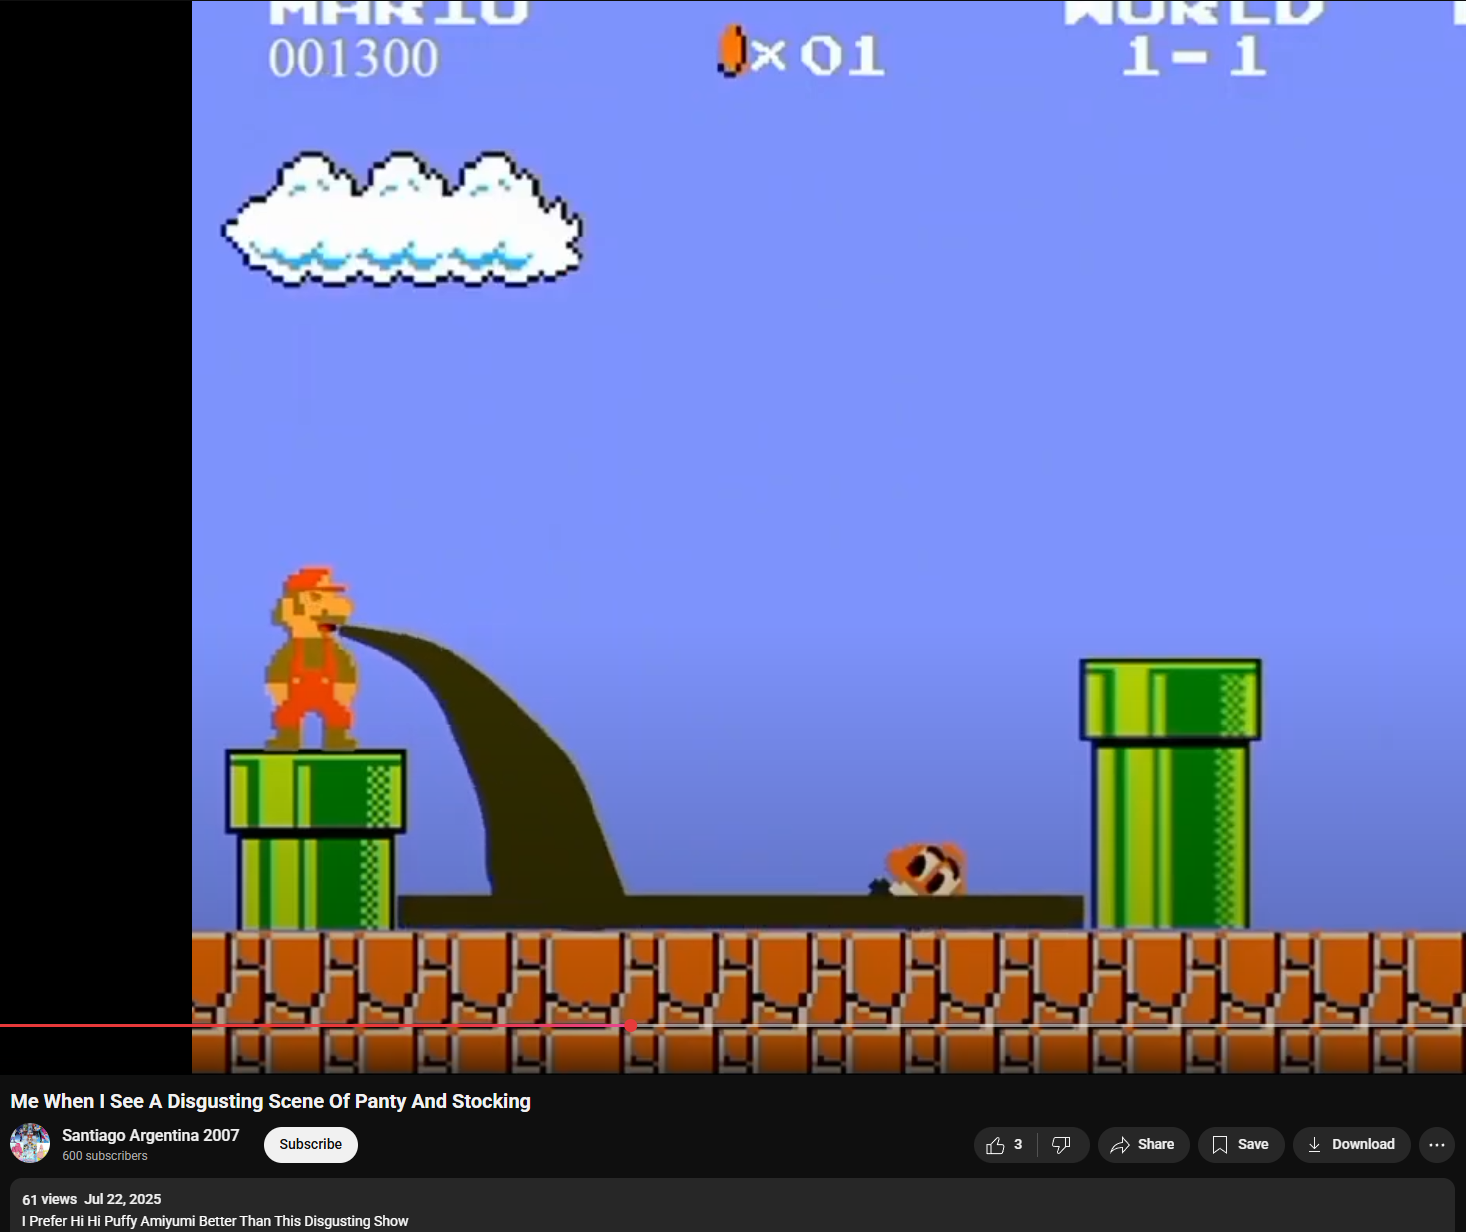Save video to a playlist
Viewport: 1466px width, 1232px height.
point(1241,1145)
